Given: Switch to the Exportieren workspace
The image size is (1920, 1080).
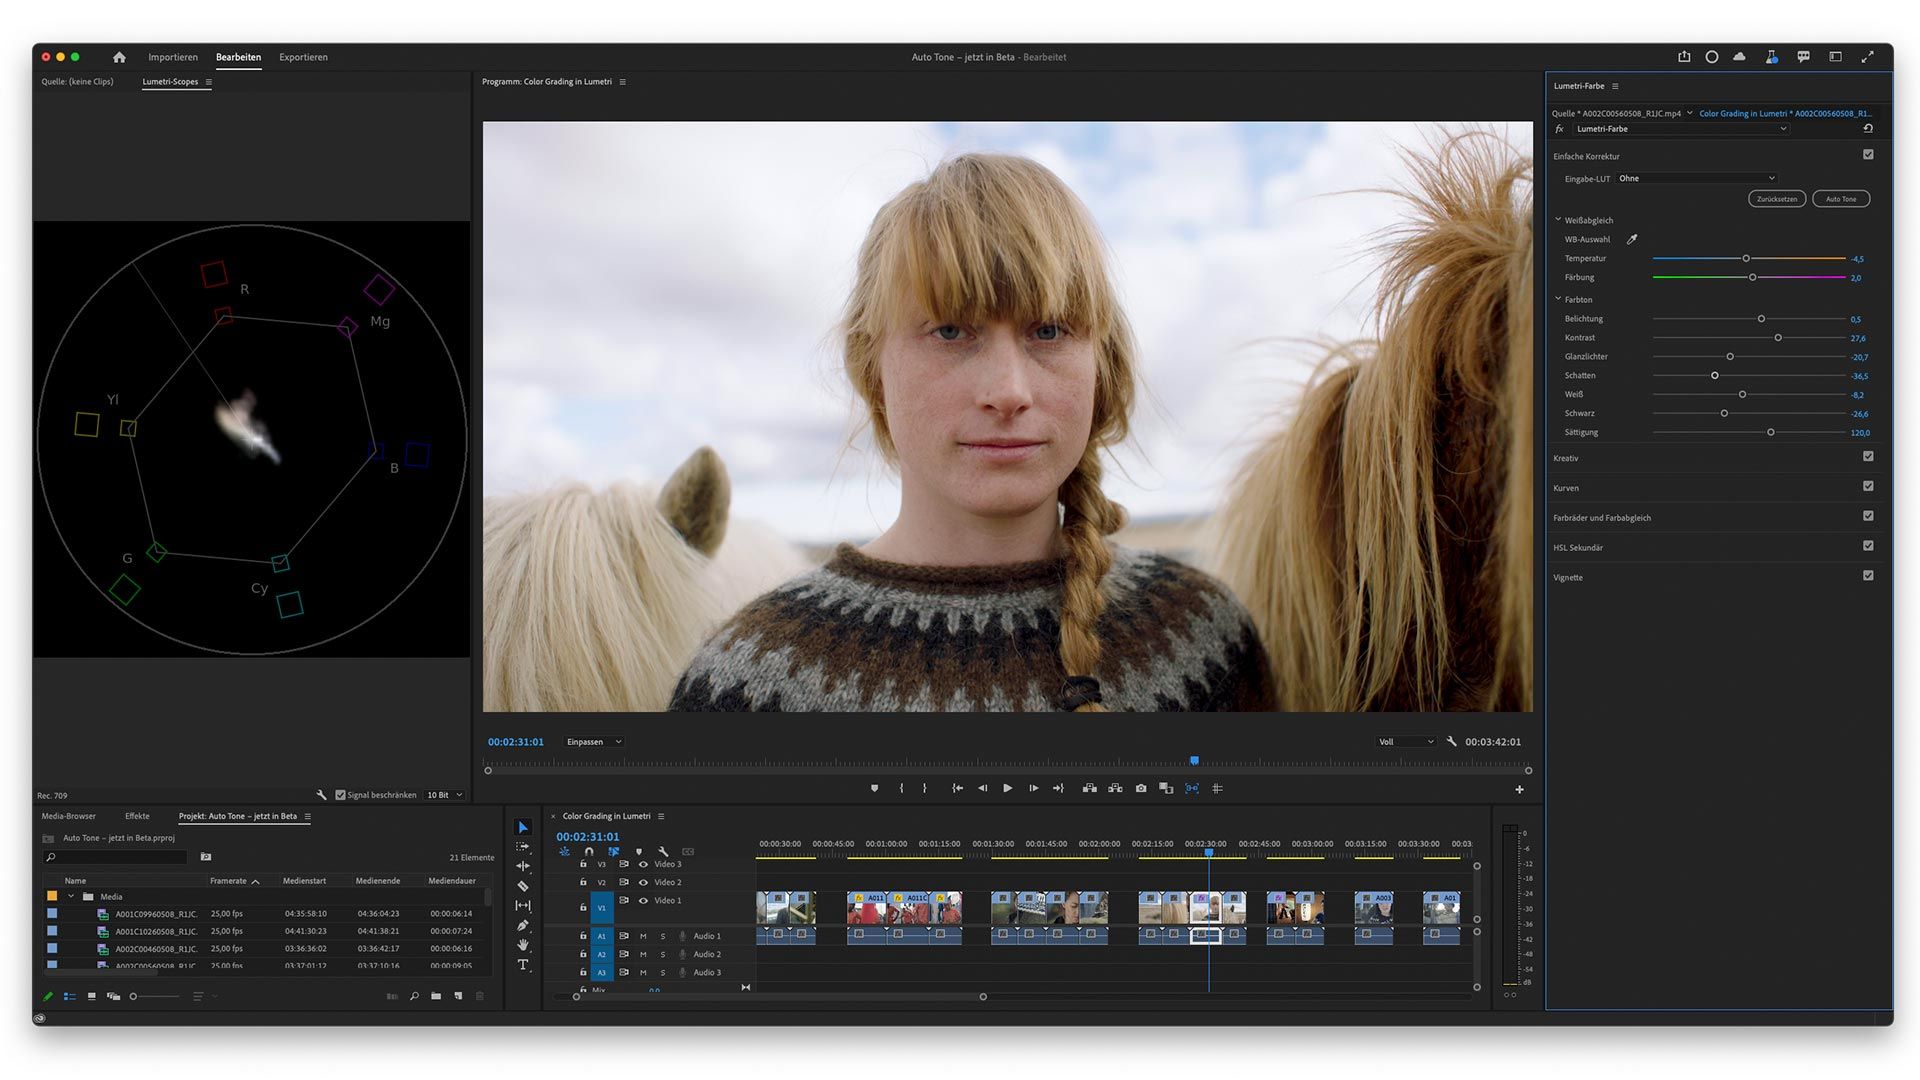Looking at the screenshot, I should pos(303,57).
